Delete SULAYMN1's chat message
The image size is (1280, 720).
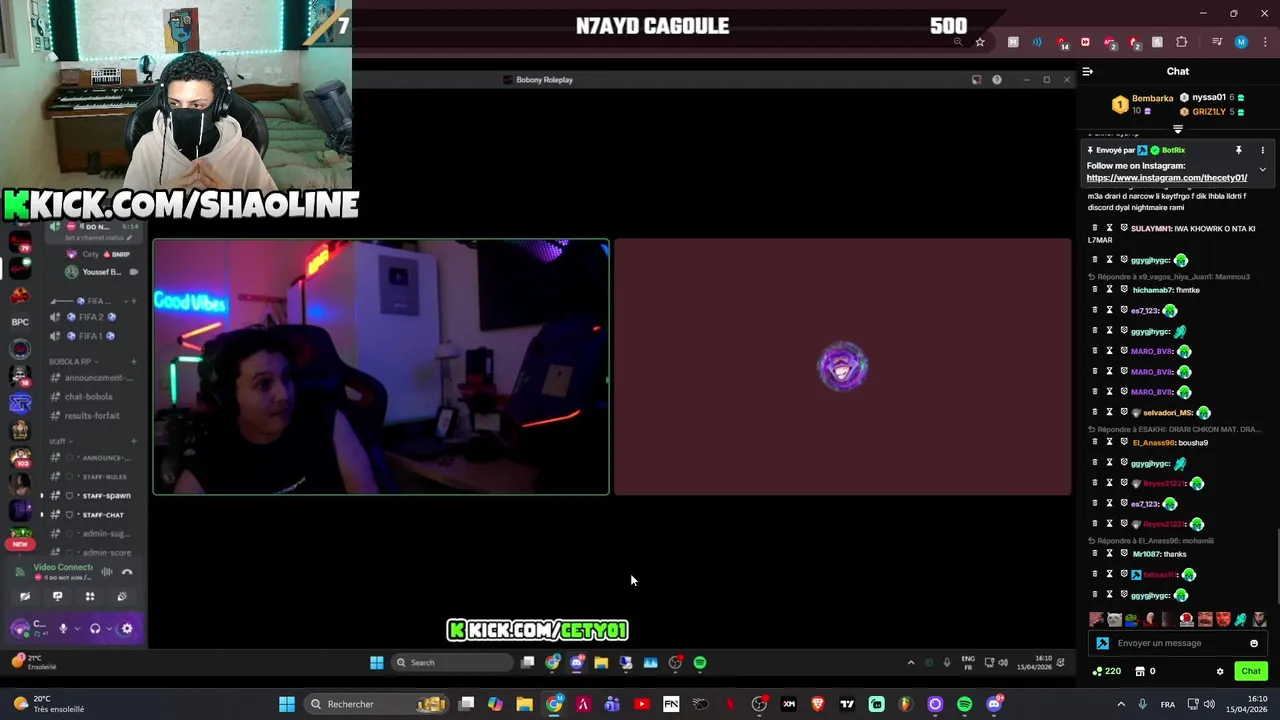click(1094, 228)
